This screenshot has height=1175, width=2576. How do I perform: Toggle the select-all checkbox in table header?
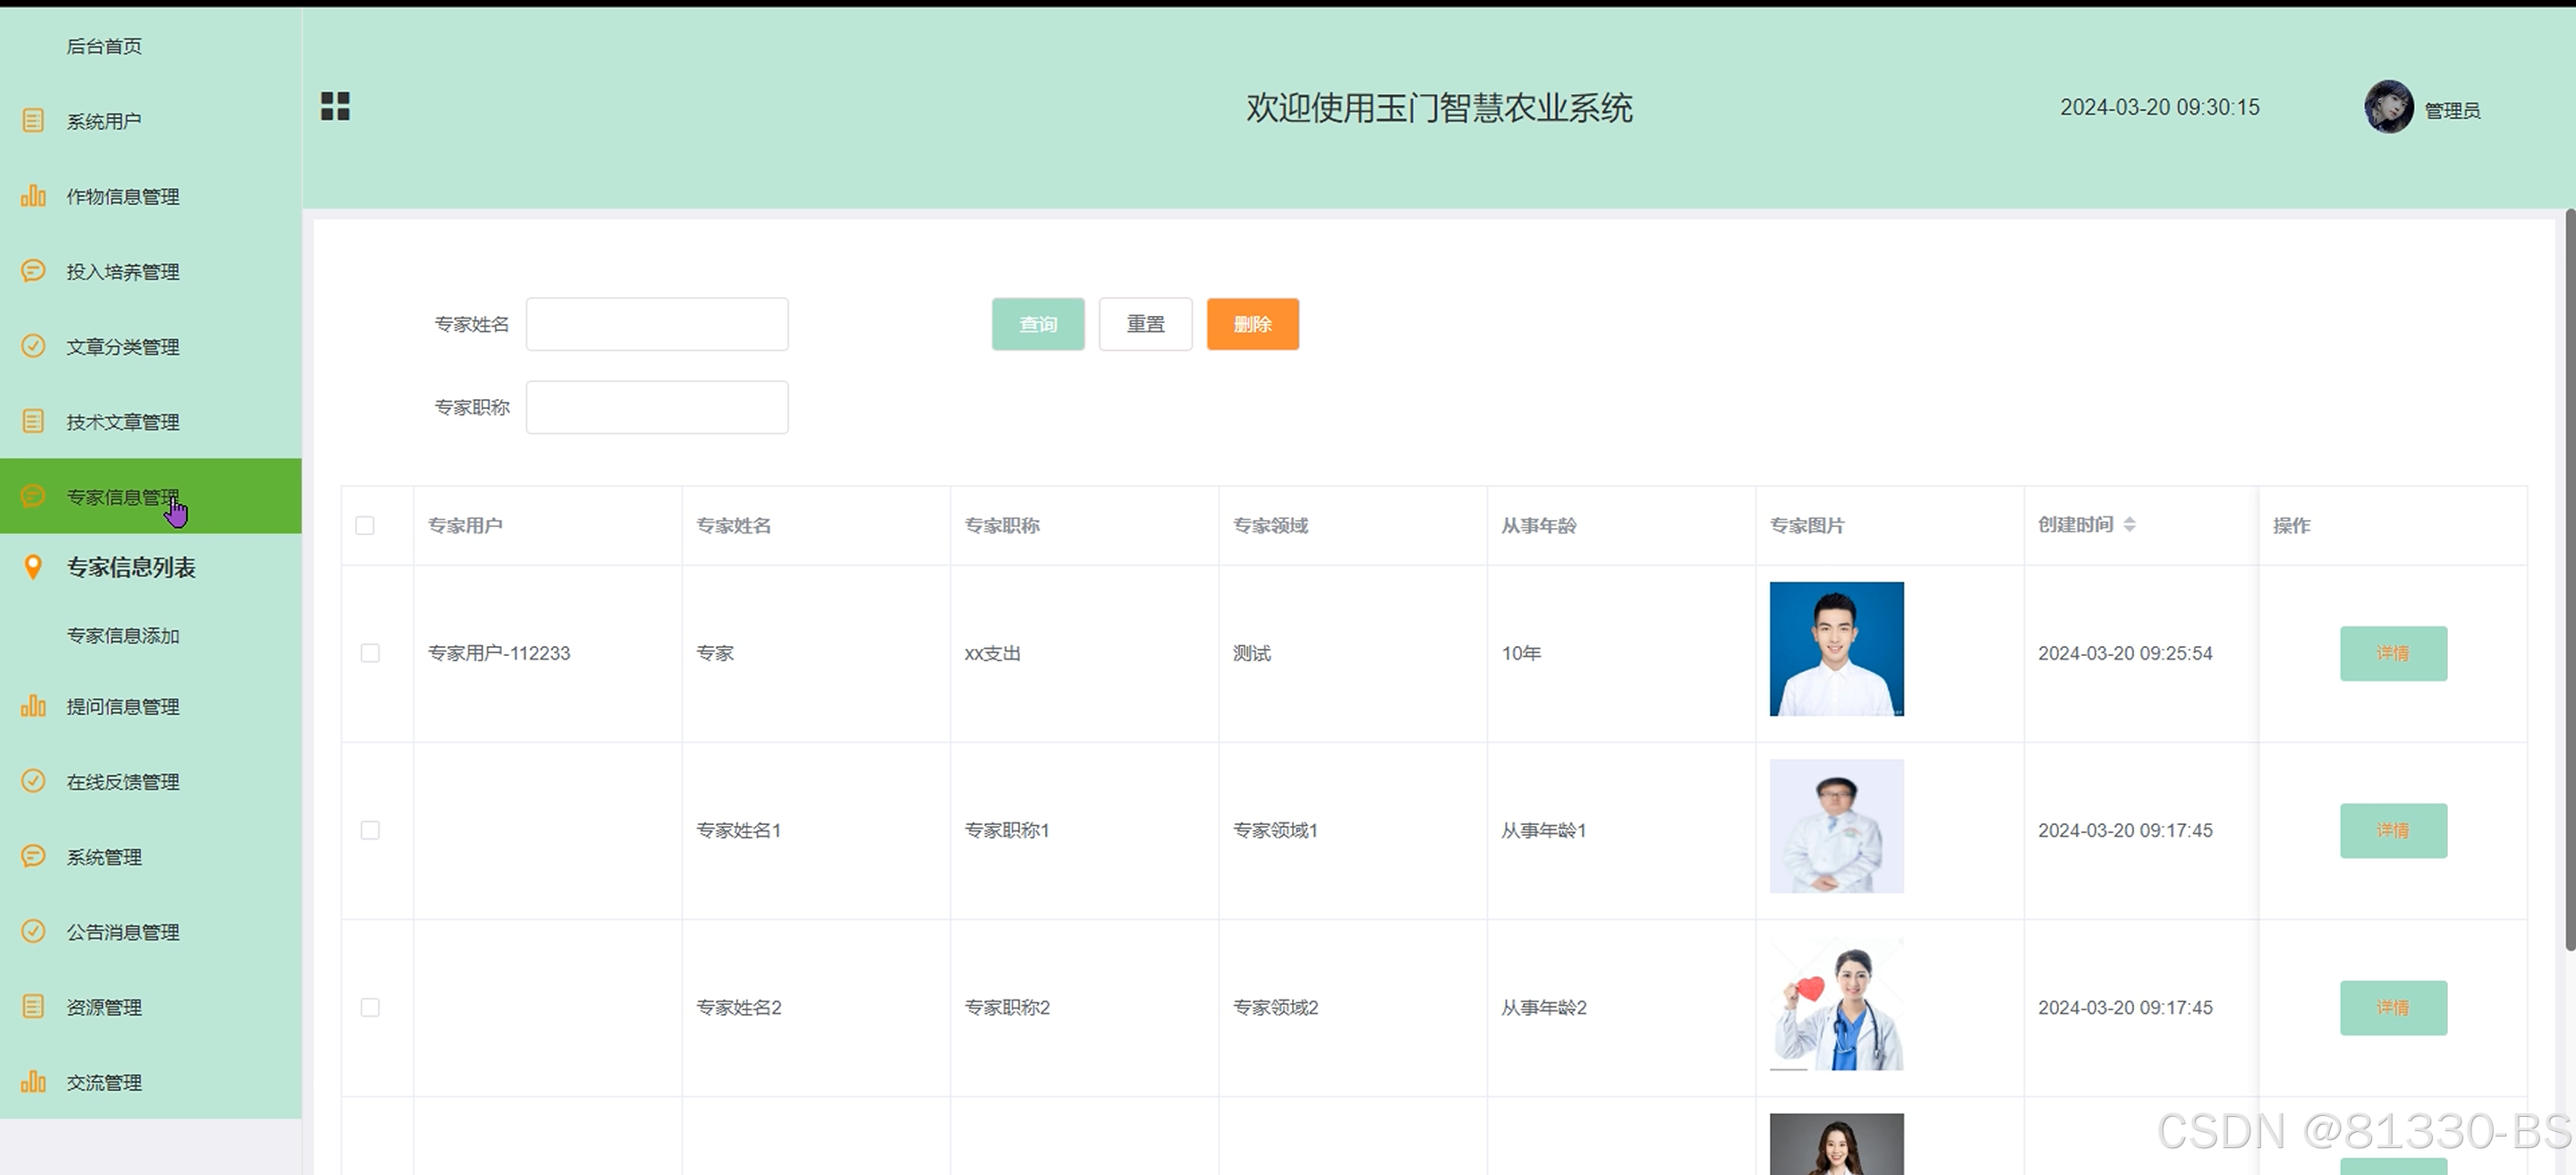tap(365, 526)
